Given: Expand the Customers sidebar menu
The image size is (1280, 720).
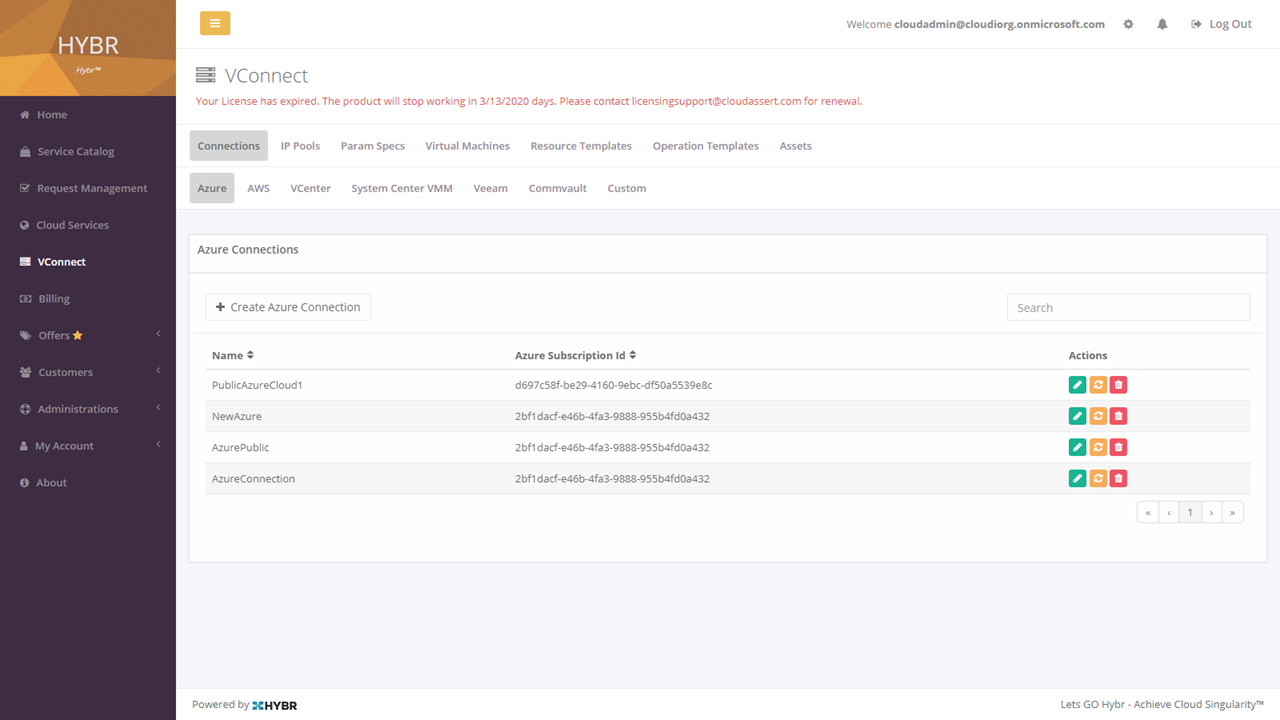Looking at the screenshot, I should point(88,372).
